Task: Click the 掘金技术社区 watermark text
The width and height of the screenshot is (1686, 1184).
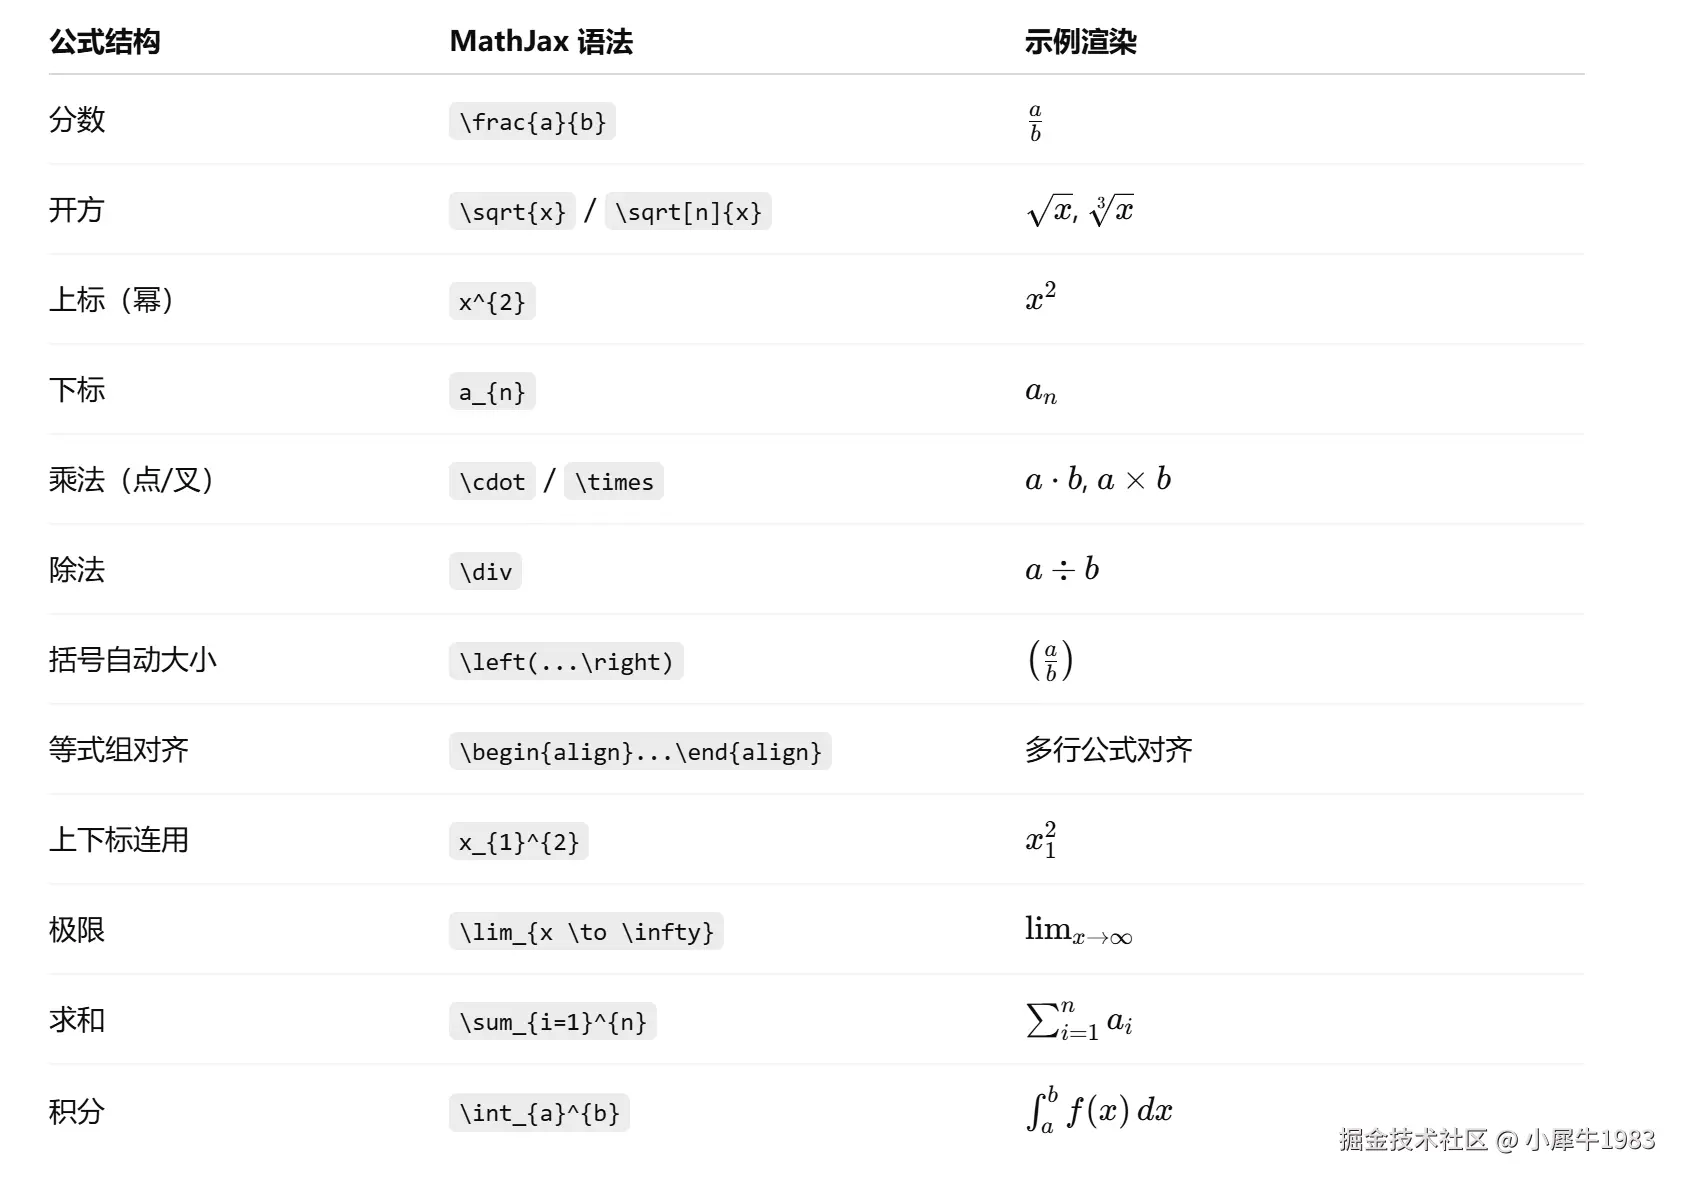Action: point(1412,1139)
